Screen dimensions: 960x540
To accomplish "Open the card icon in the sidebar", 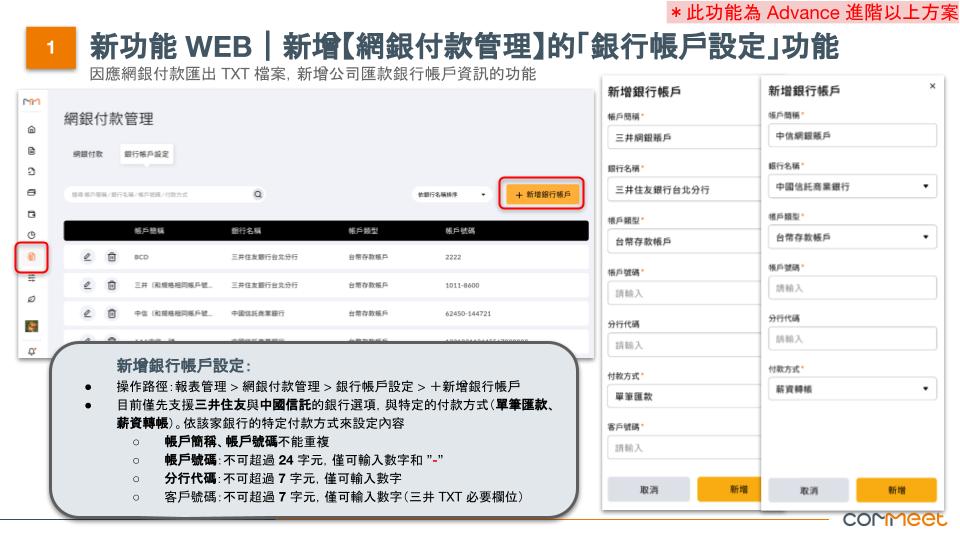I will [32, 192].
